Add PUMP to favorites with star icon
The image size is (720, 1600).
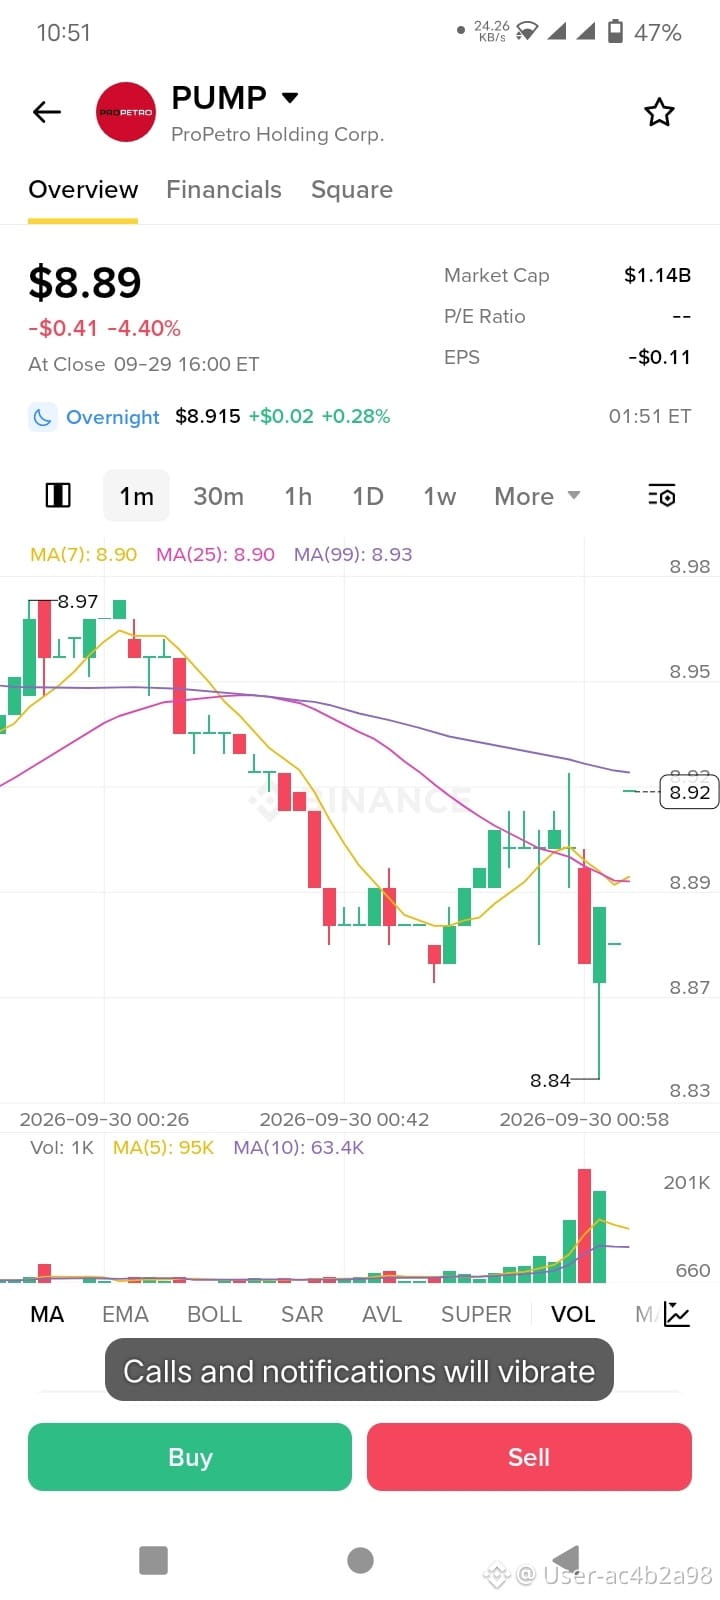[x=659, y=112]
